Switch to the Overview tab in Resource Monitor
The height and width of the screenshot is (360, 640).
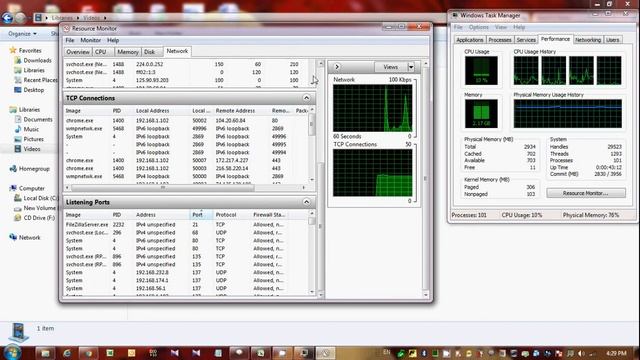pyautogui.click(x=78, y=52)
